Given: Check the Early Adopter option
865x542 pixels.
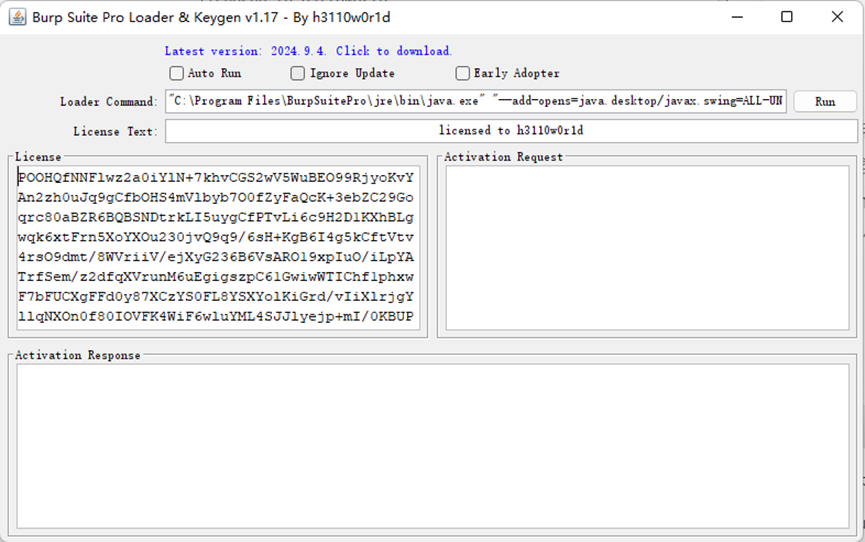Looking at the screenshot, I should point(462,73).
